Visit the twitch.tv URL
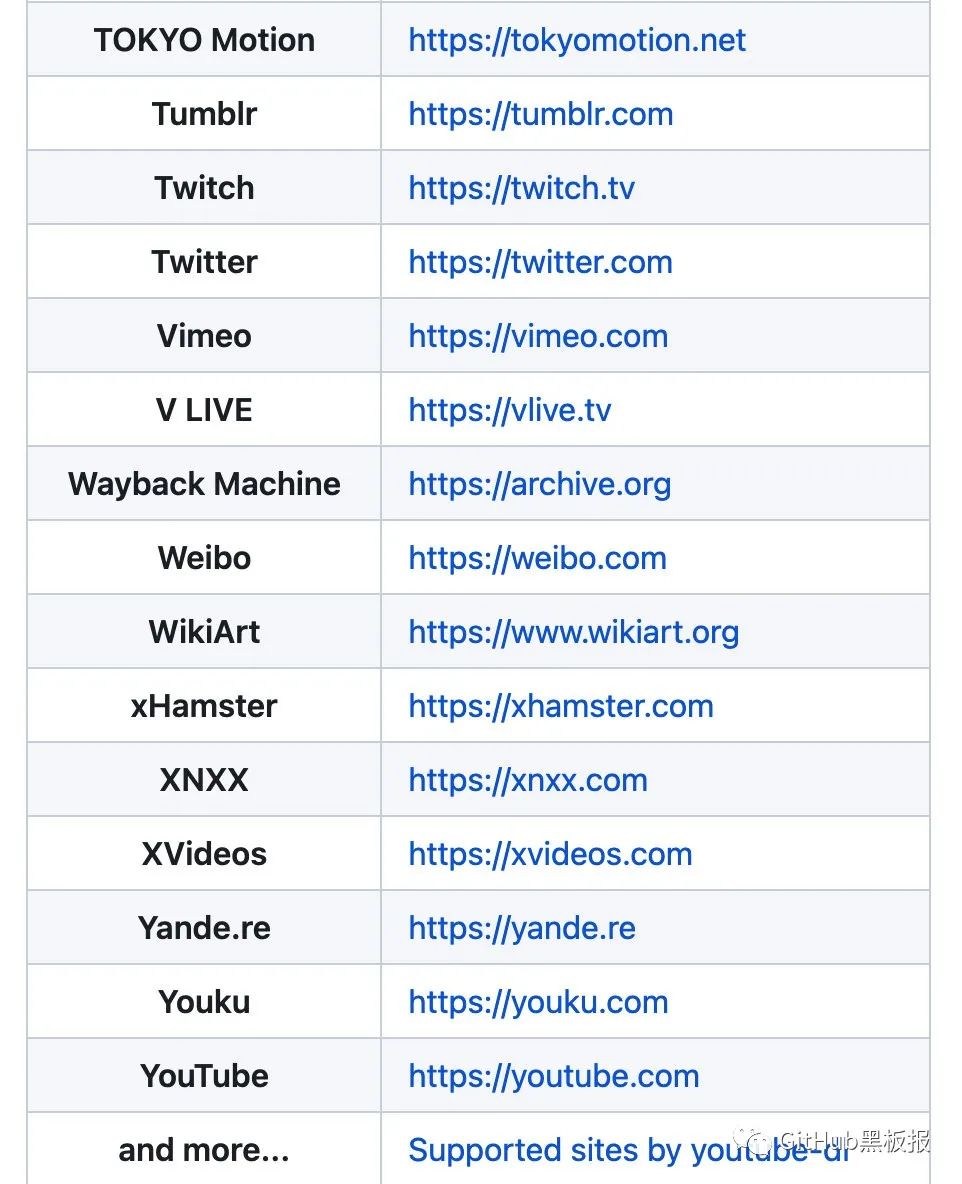This screenshot has height=1184, width=962. click(521, 189)
